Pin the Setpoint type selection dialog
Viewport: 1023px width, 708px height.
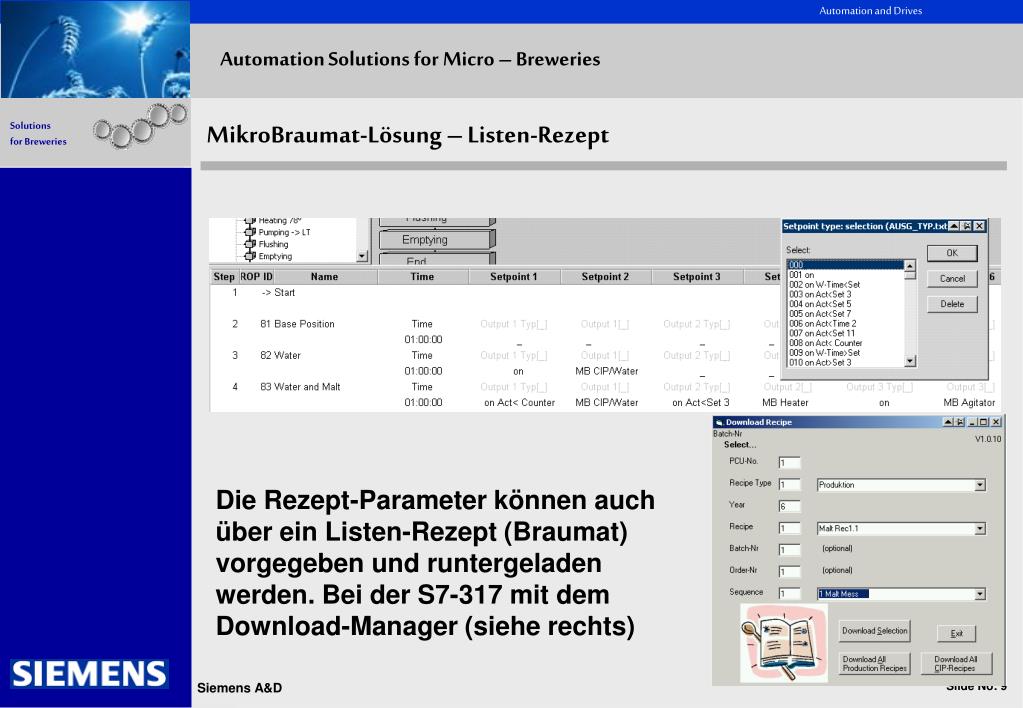[967, 226]
